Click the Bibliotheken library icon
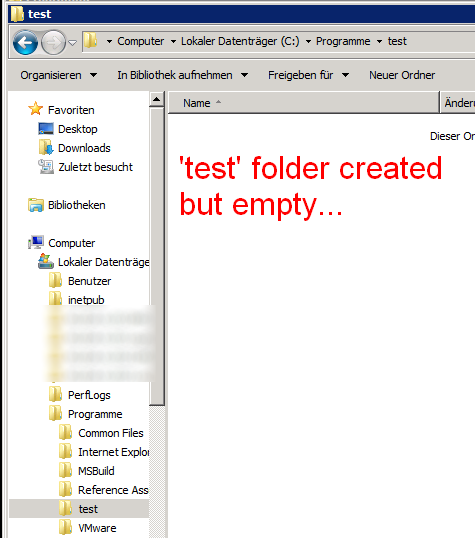Image resolution: width=475 pixels, height=538 pixels. (36, 205)
